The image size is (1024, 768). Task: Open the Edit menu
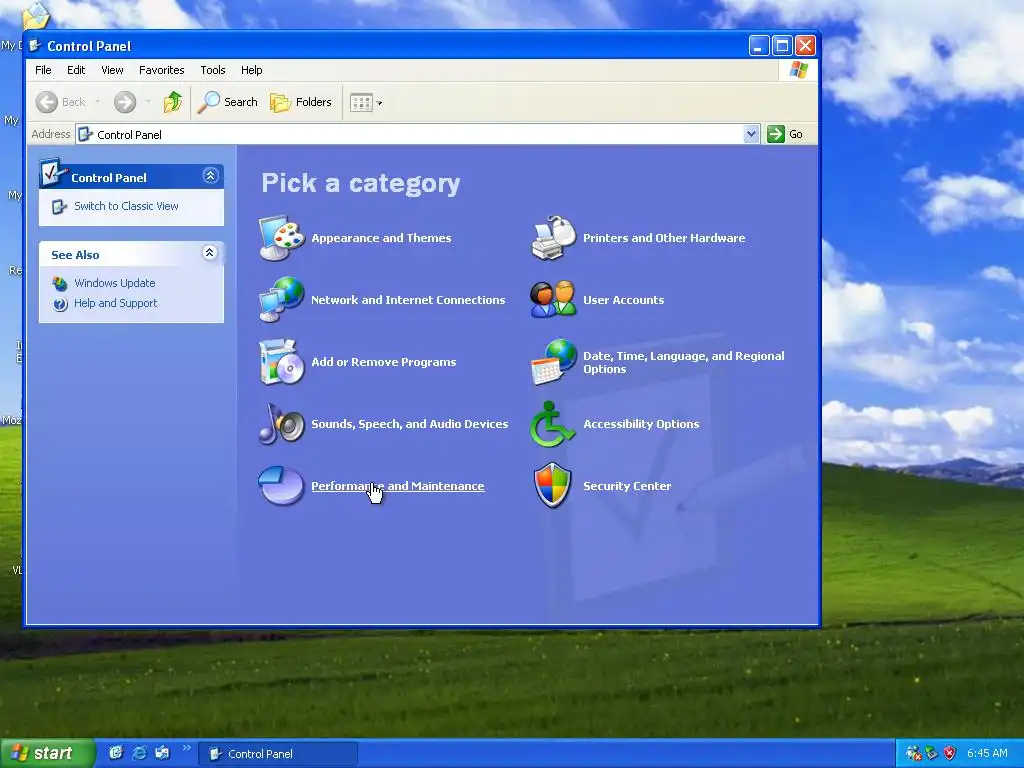pos(76,70)
